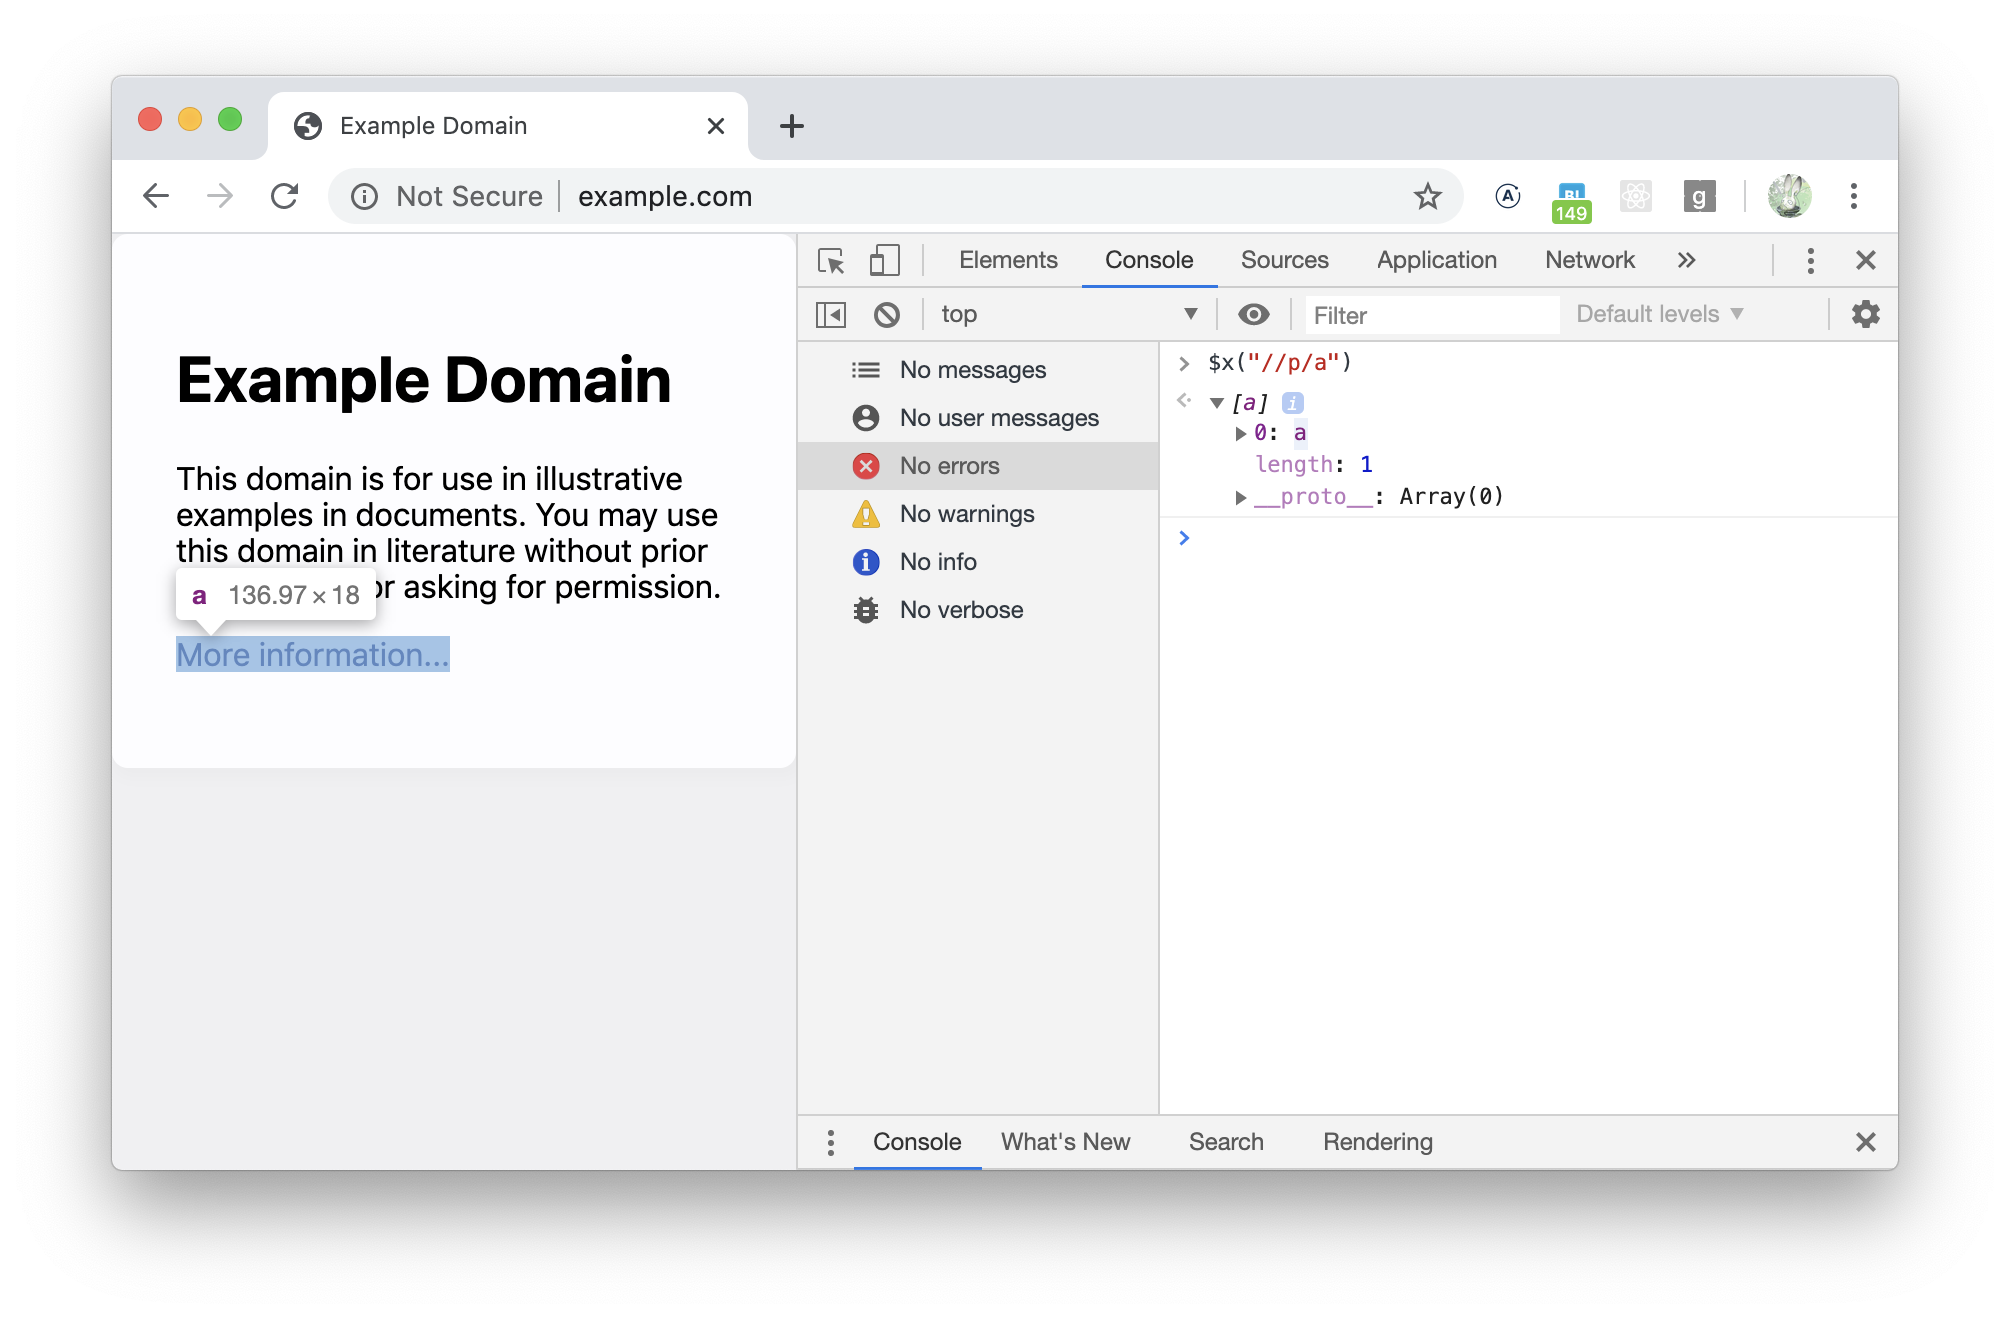Click into the console Filter field

point(1430,316)
